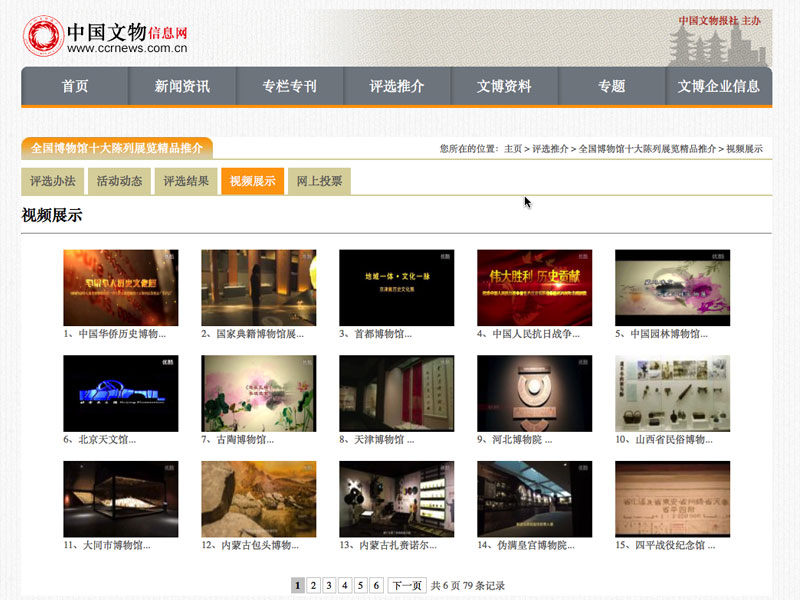
Task: Click caption link 9、河北博物院...
Action: pyautogui.click(x=515, y=440)
